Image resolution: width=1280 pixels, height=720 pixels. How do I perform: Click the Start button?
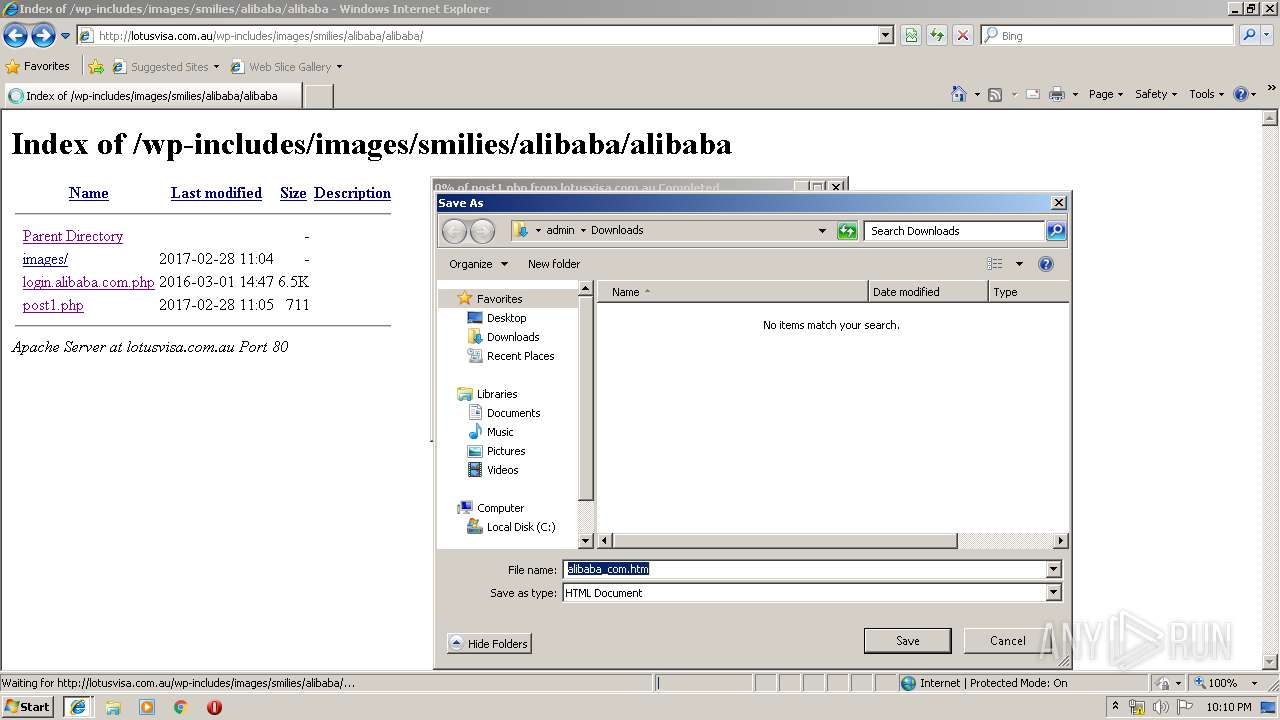click(28, 707)
